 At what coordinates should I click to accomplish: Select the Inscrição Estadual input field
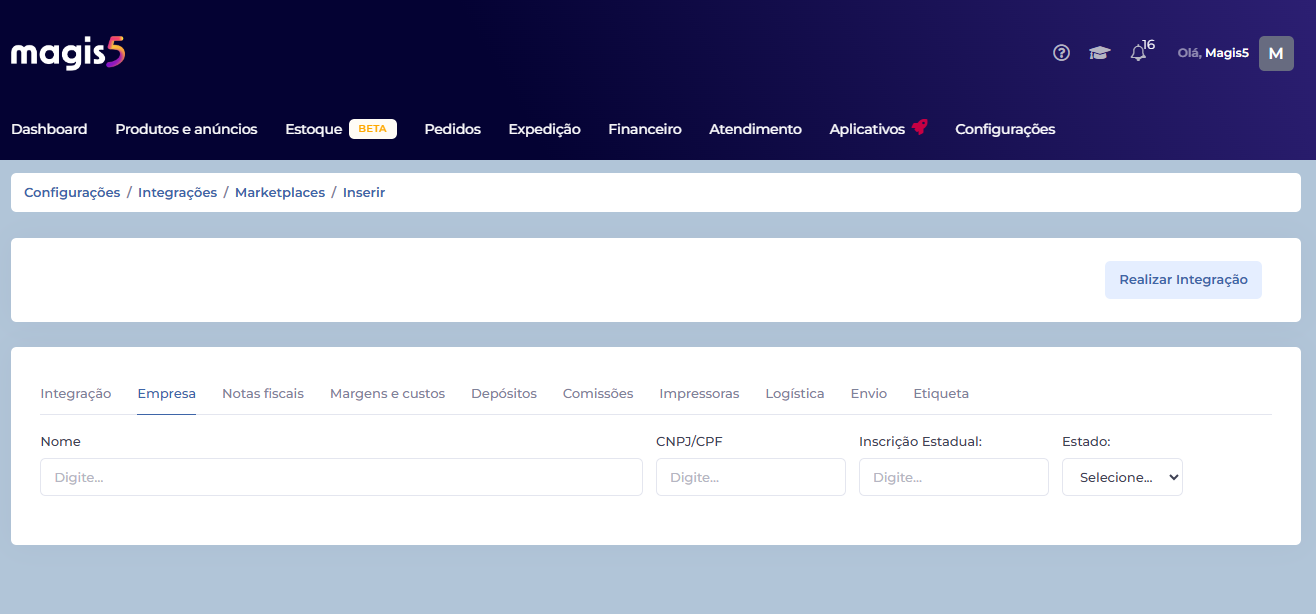point(953,477)
